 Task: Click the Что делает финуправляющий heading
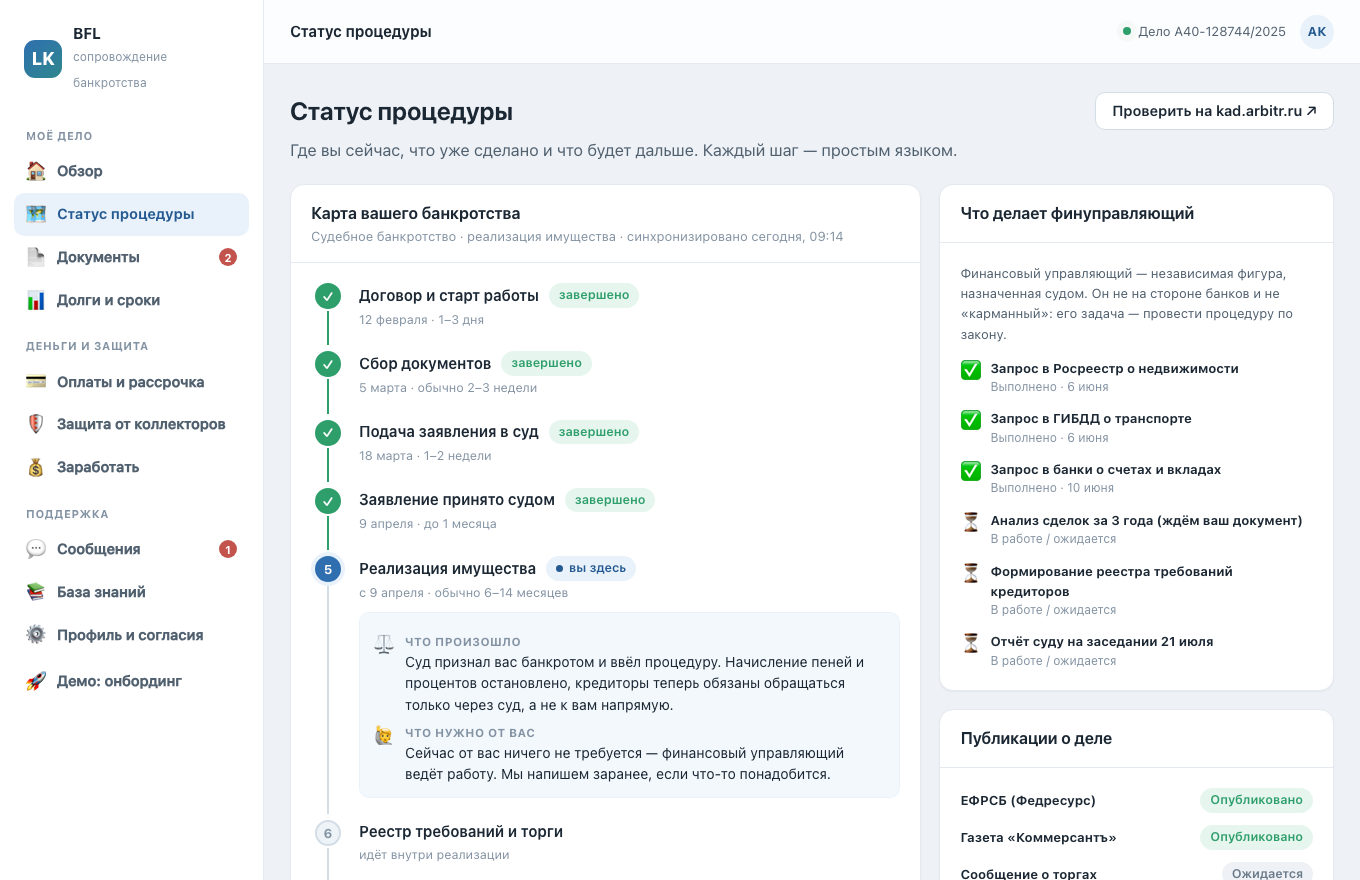tap(1077, 214)
